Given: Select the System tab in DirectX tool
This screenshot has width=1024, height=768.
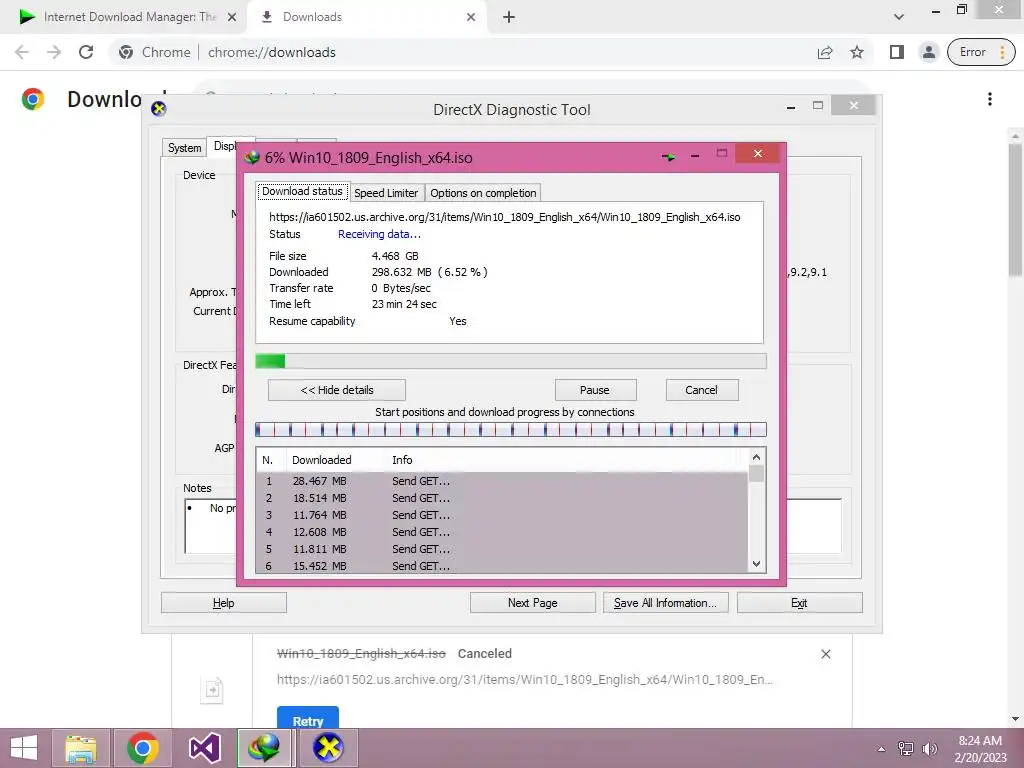Looking at the screenshot, I should point(184,148).
